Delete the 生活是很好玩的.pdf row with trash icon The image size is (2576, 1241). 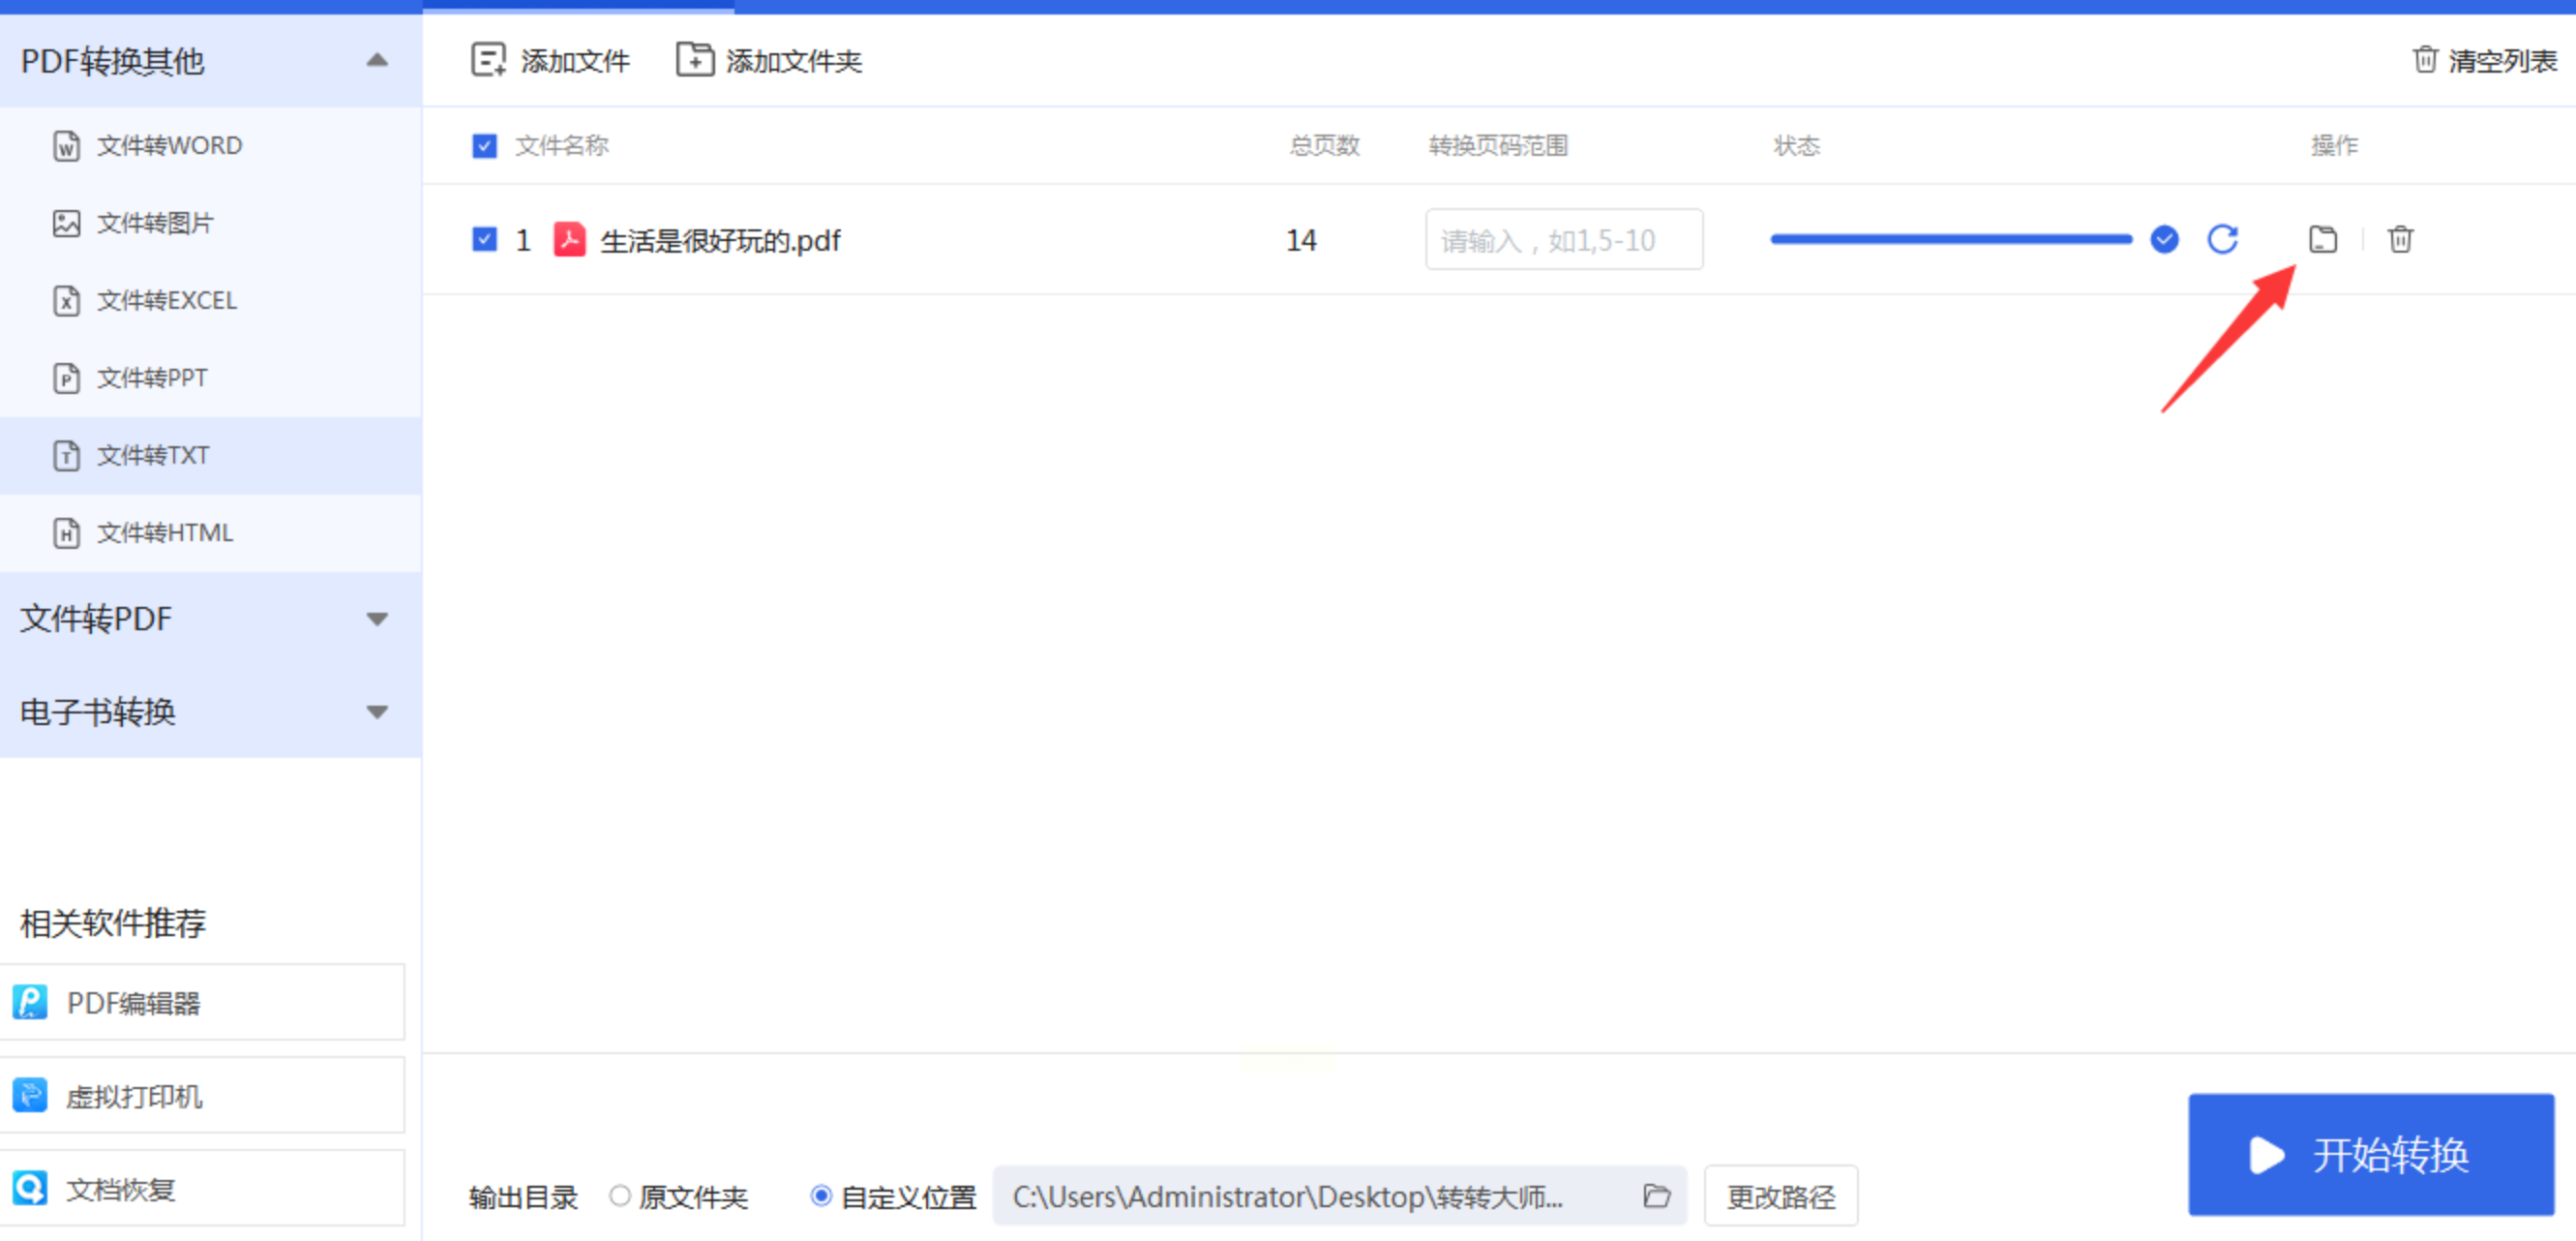coord(2400,240)
